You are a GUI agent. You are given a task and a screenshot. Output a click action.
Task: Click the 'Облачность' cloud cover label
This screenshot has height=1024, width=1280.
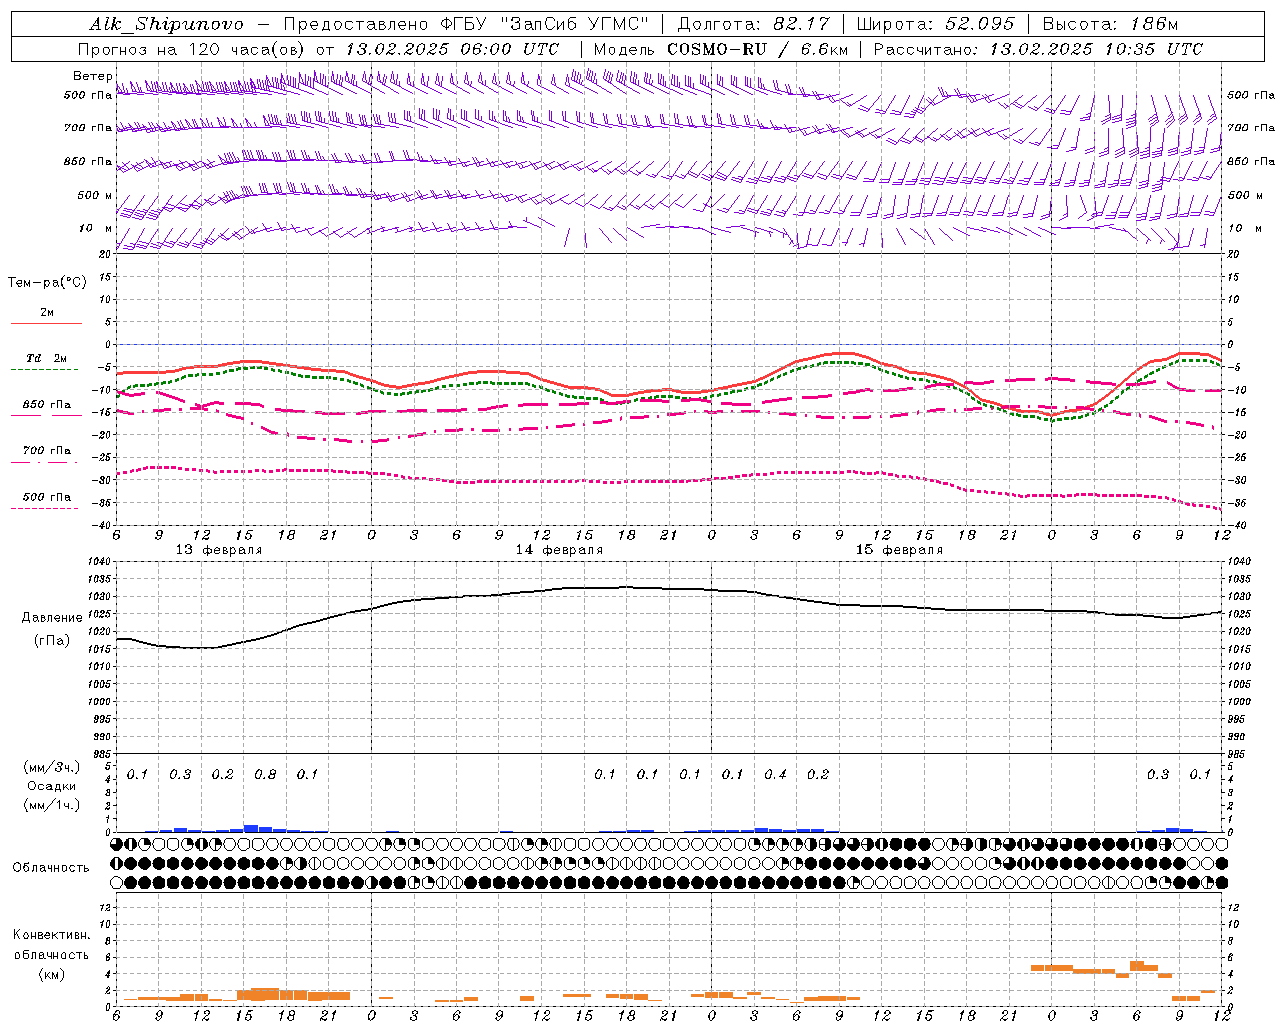(50, 868)
